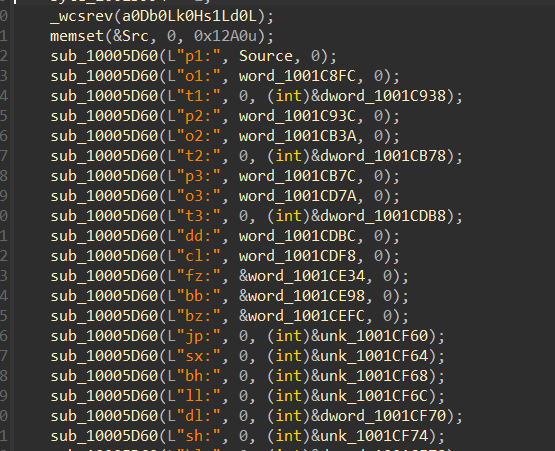Select the L"t2:" string literal
This screenshot has height=451, width=555.
194,156
